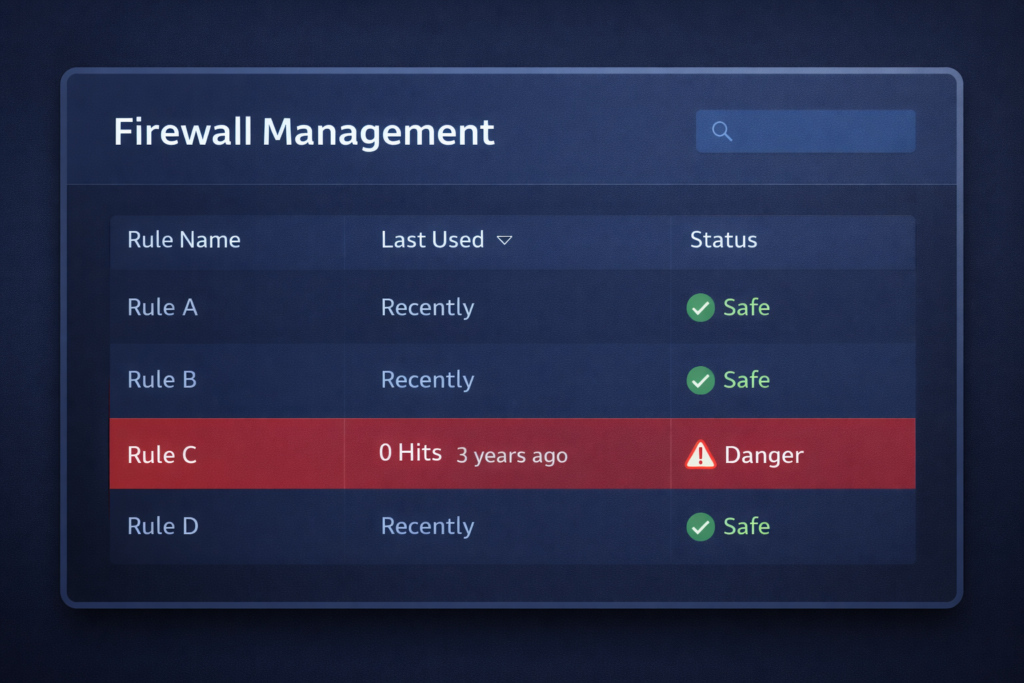Click the Safe status indicator on Rule A's row
The height and width of the screenshot is (683, 1024).
728,308
